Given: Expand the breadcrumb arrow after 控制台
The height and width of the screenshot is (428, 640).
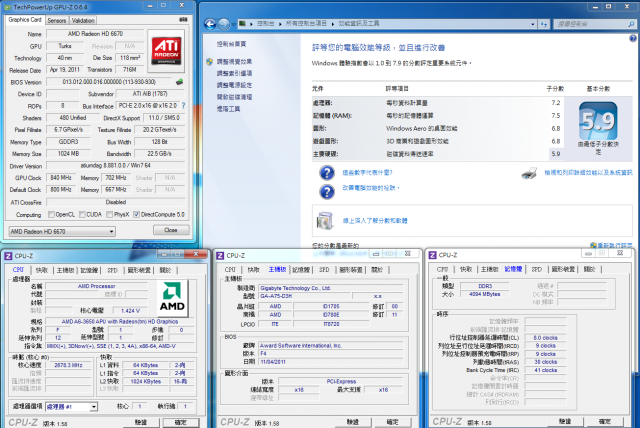Looking at the screenshot, I should pos(280,24).
